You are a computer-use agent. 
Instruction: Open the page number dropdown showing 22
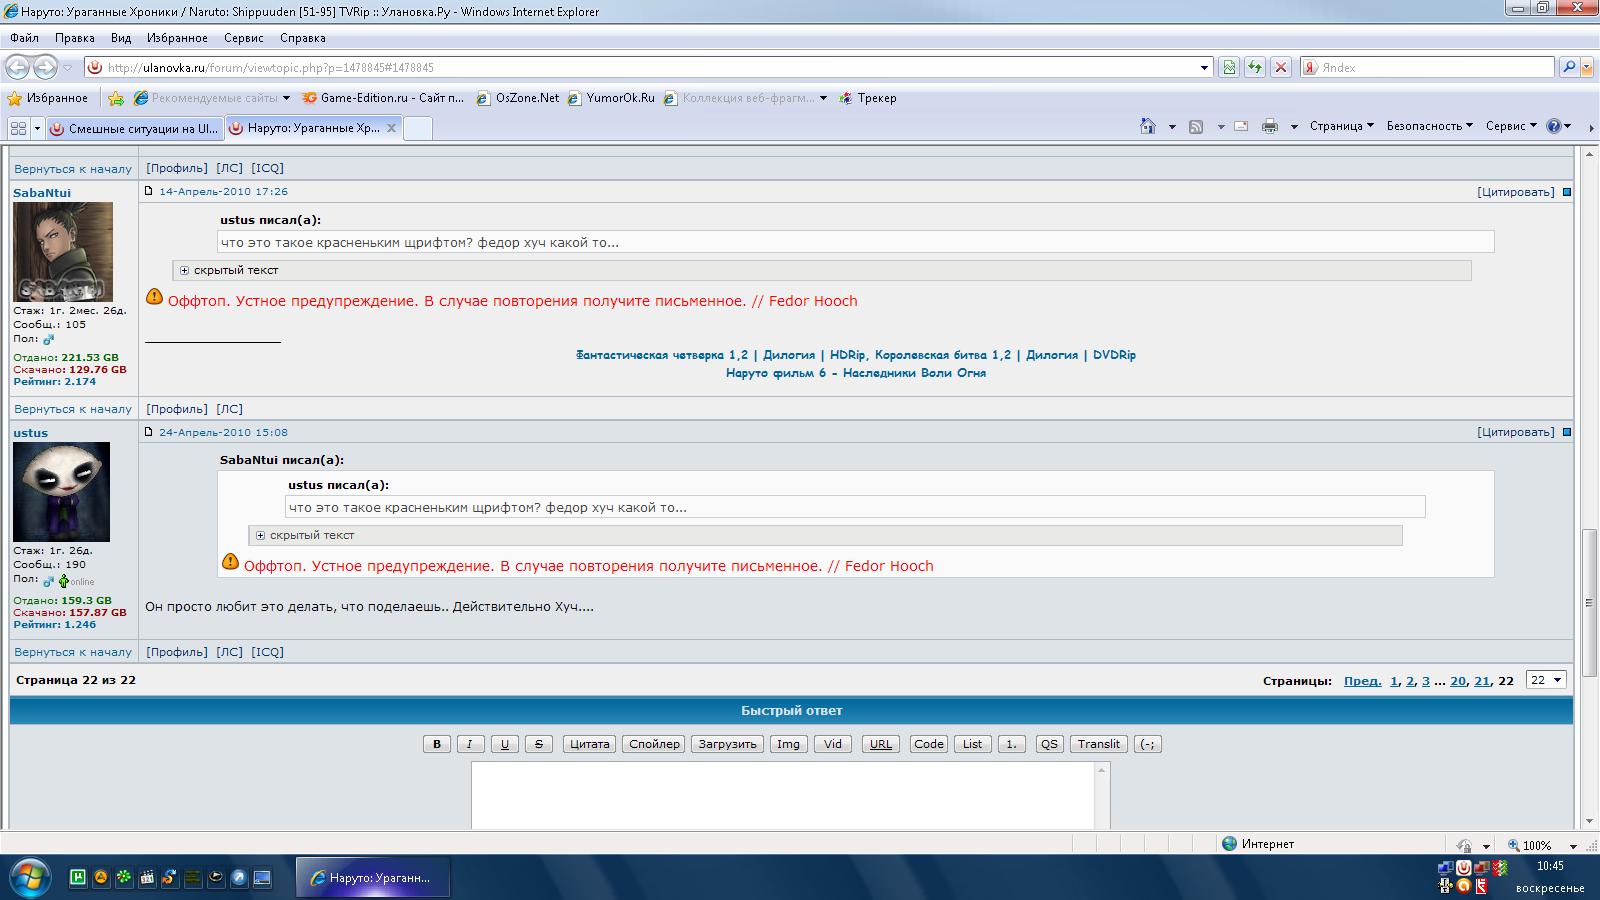pyautogui.click(x=1546, y=680)
